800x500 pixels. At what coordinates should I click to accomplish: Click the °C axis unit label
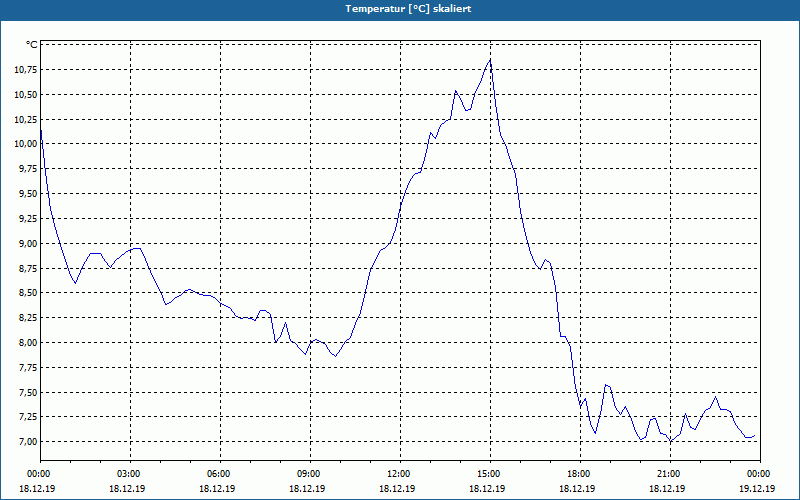(x=32, y=45)
